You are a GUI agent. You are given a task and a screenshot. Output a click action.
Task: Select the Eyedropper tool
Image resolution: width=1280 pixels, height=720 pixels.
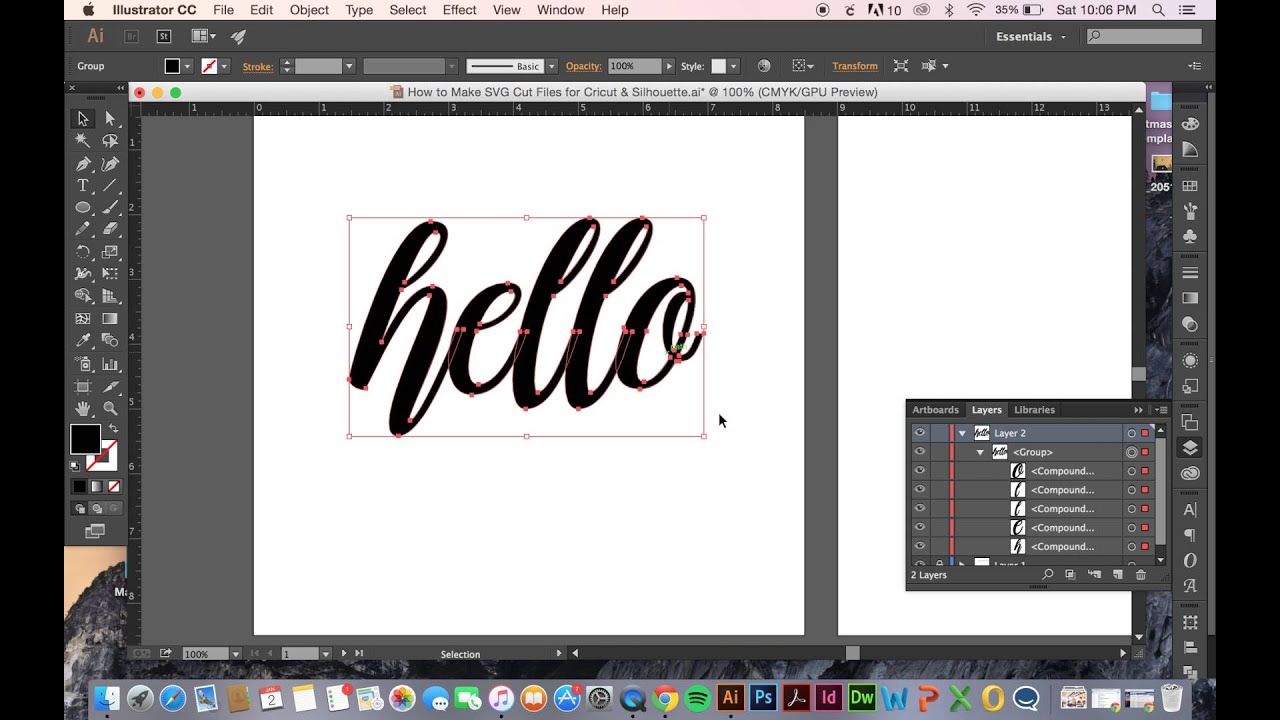(82, 340)
